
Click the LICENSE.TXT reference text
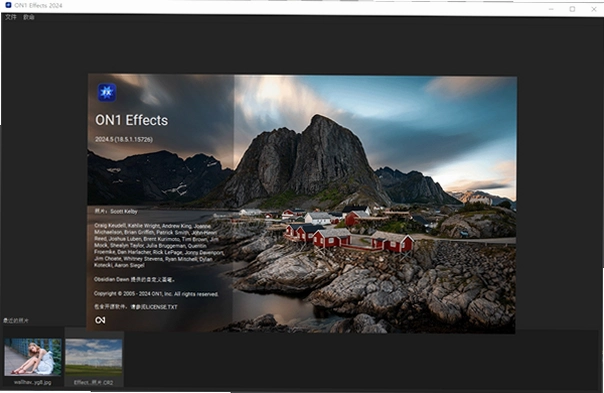pos(136,307)
